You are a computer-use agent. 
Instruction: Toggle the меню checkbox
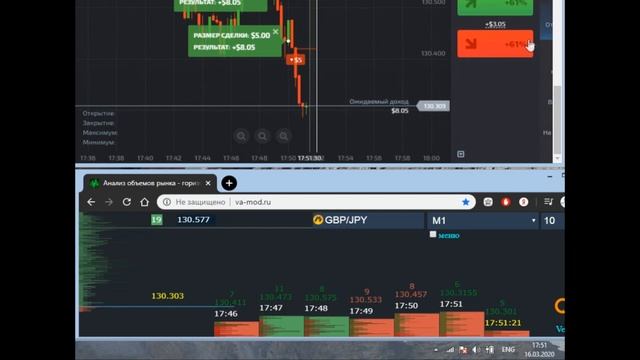(433, 234)
